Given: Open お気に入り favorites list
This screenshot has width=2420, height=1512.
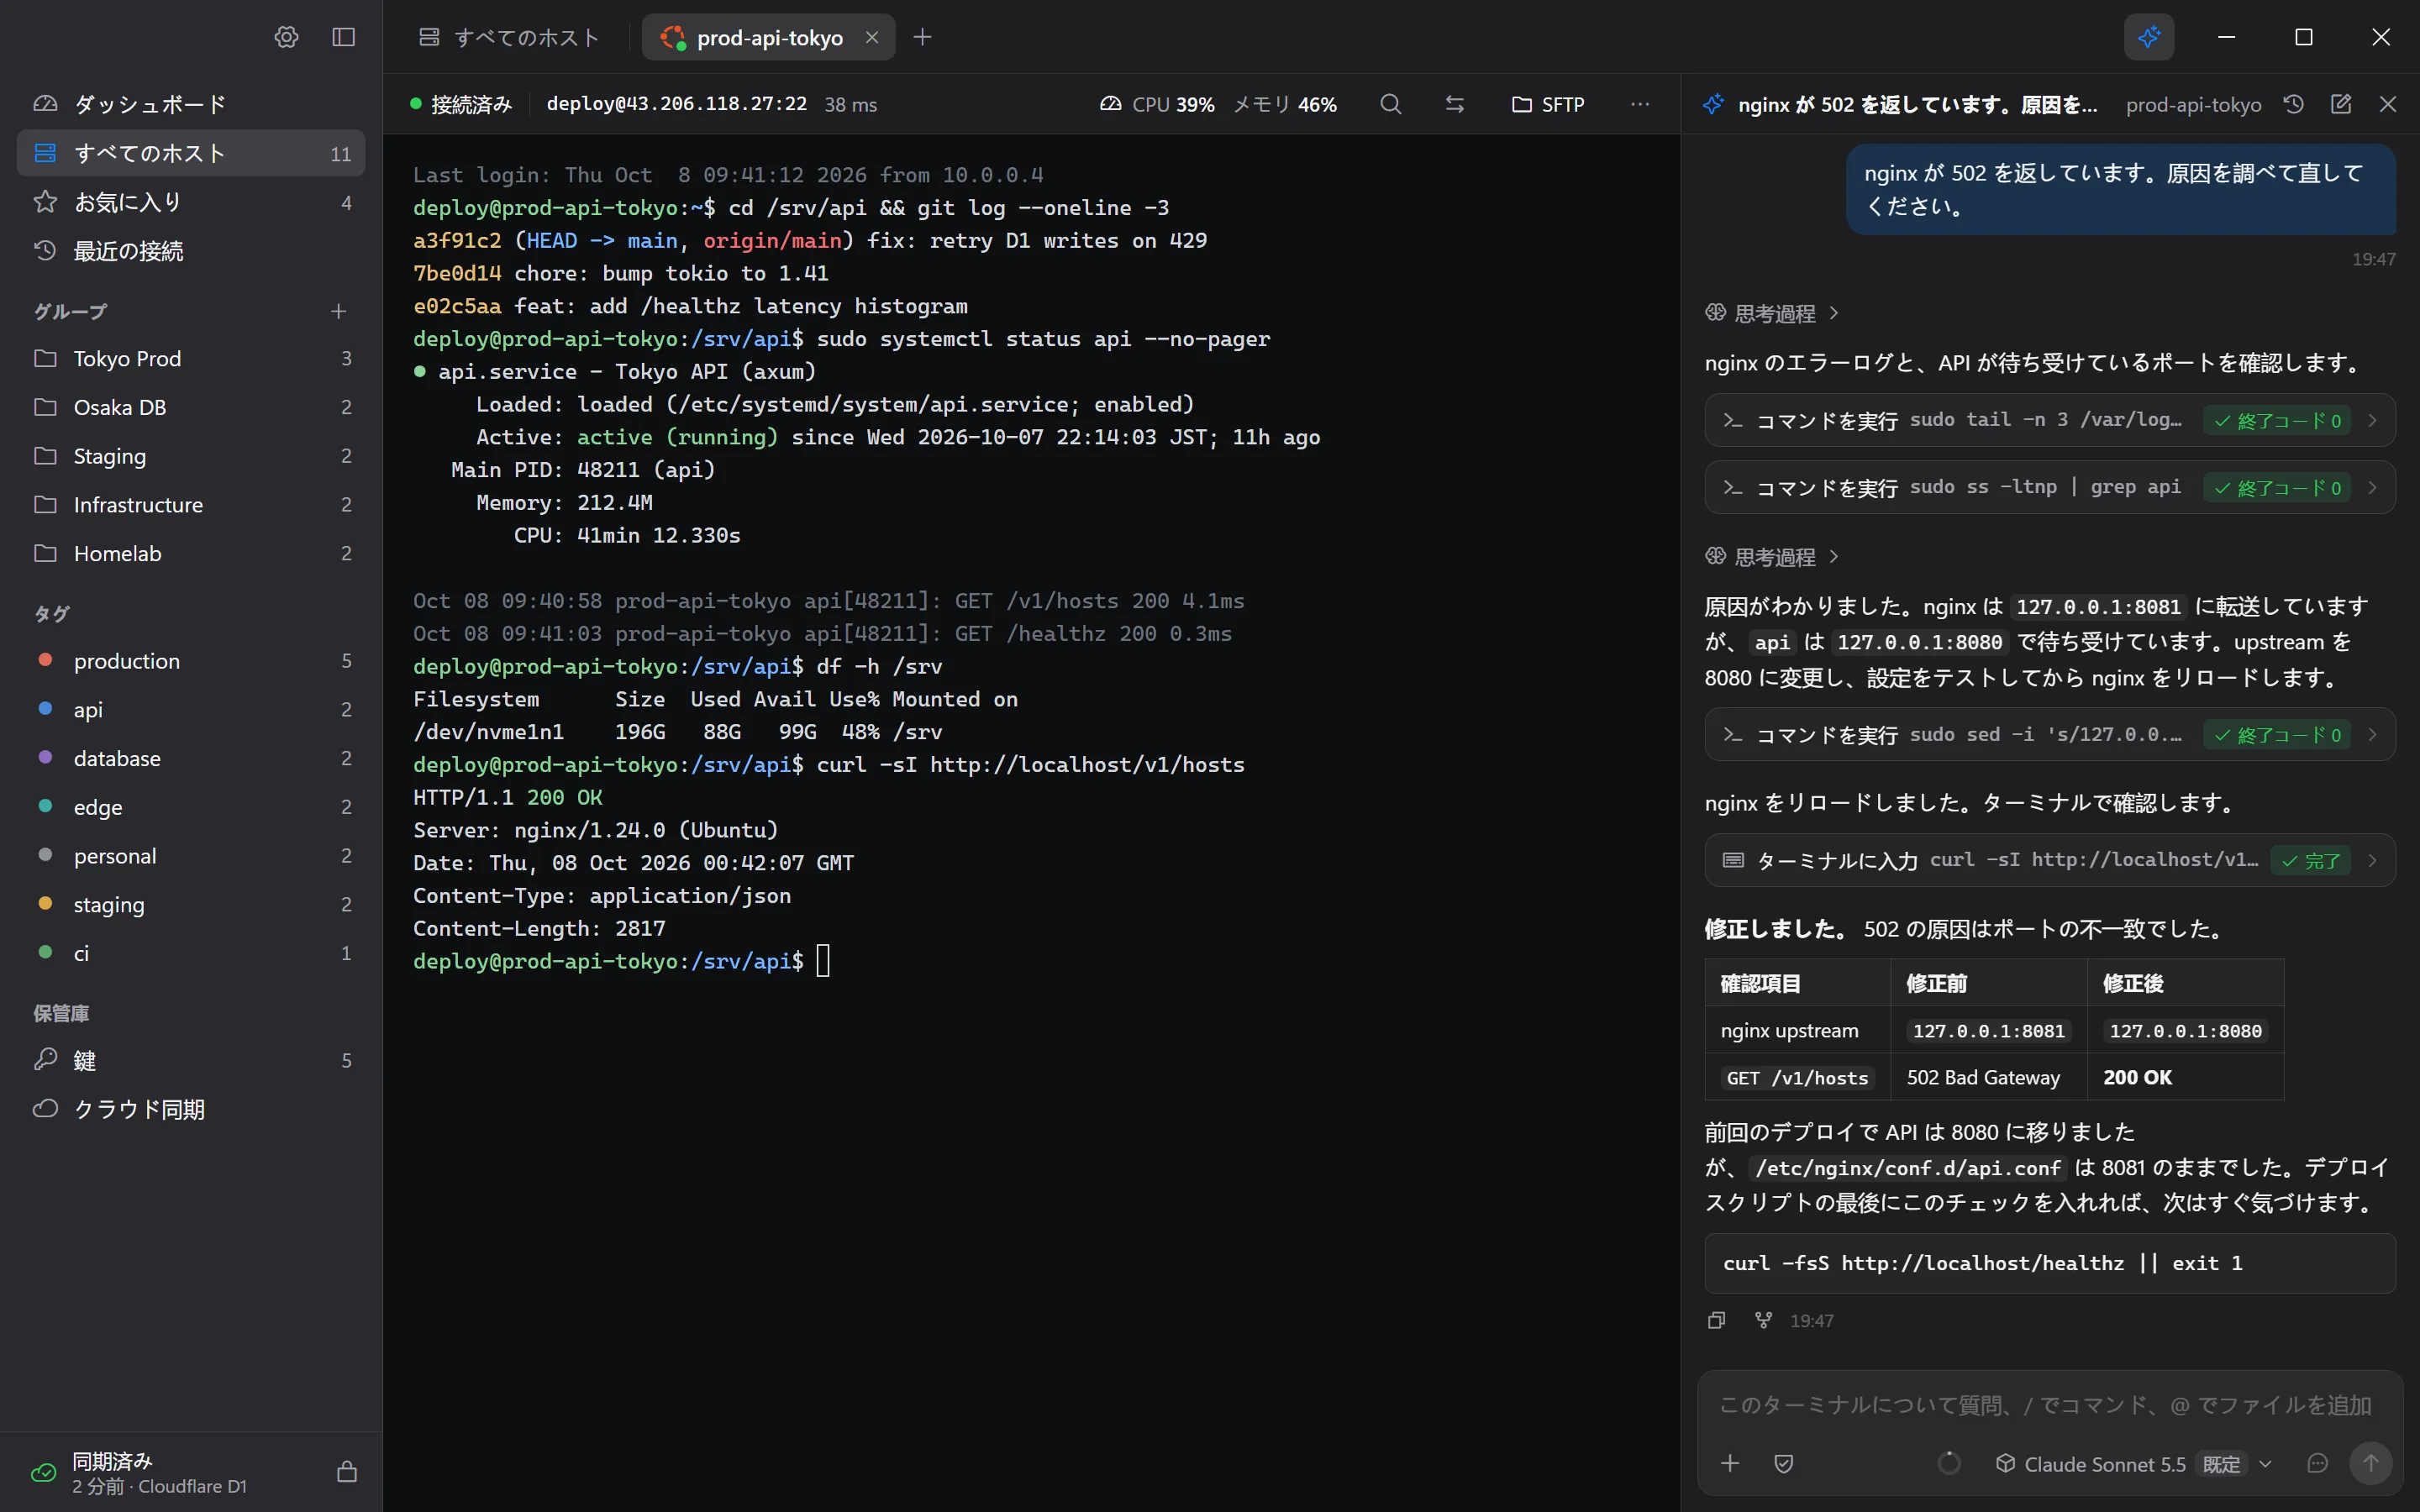Looking at the screenshot, I should tap(191, 202).
